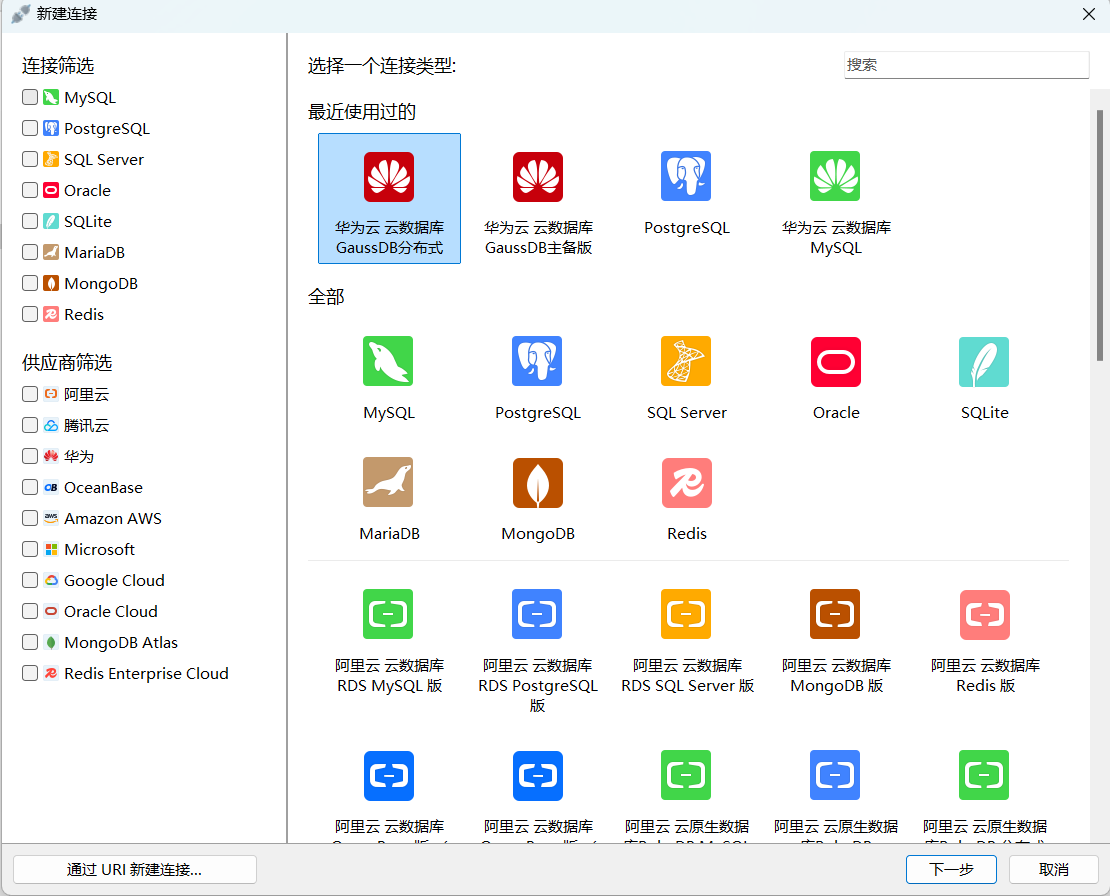Select the red Oracle connection icon
Image resolution: width=1110 pixels, height=896 pixels.
click(836, 362)
